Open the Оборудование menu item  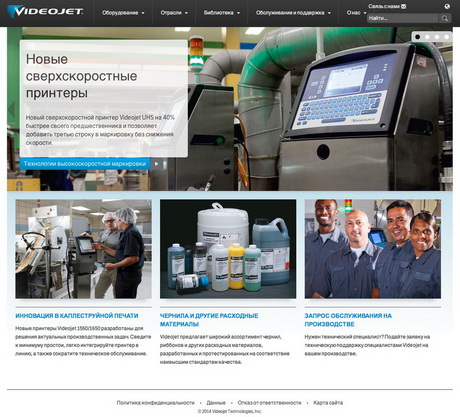pyautogui.click(x=120, y=13)
